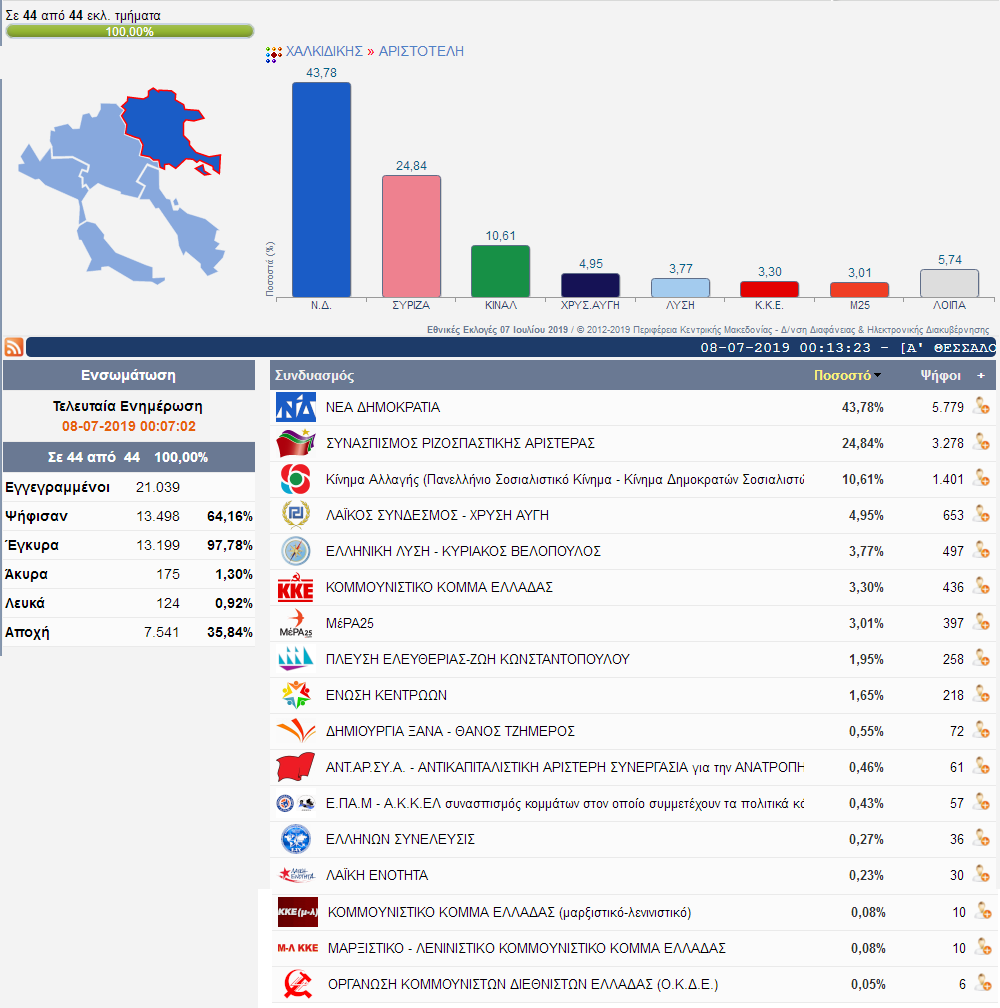The height and width of the screenshot is (1008, 1000).
Task: Click the dark navy ΧΡΥΣ.ΑΥΓΗ chart bar
Action: click(x=591, y=285)
